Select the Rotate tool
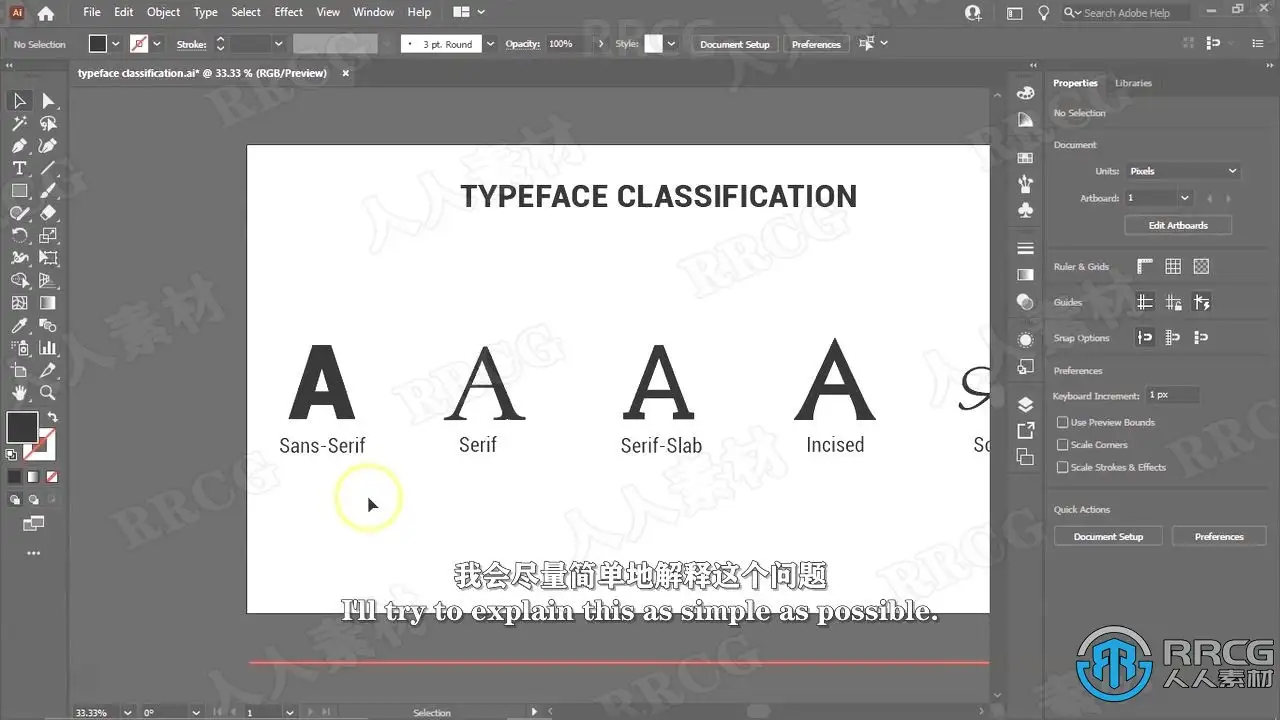The image size is (1280, 720). (x=19, y=236)
